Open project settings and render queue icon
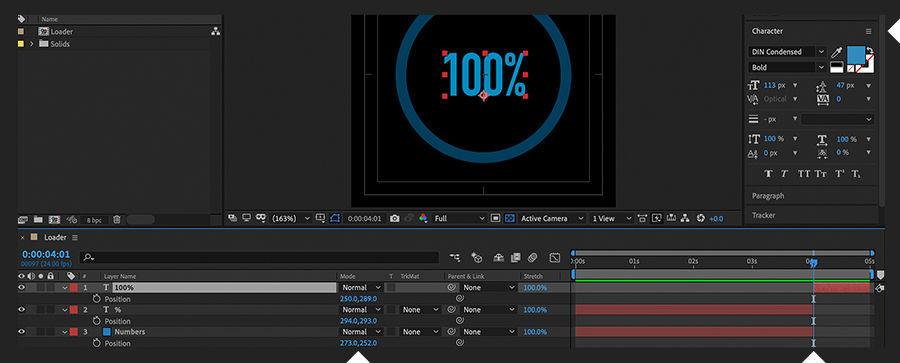The width and height of the screenshot is (900, 363). (72, 219)
